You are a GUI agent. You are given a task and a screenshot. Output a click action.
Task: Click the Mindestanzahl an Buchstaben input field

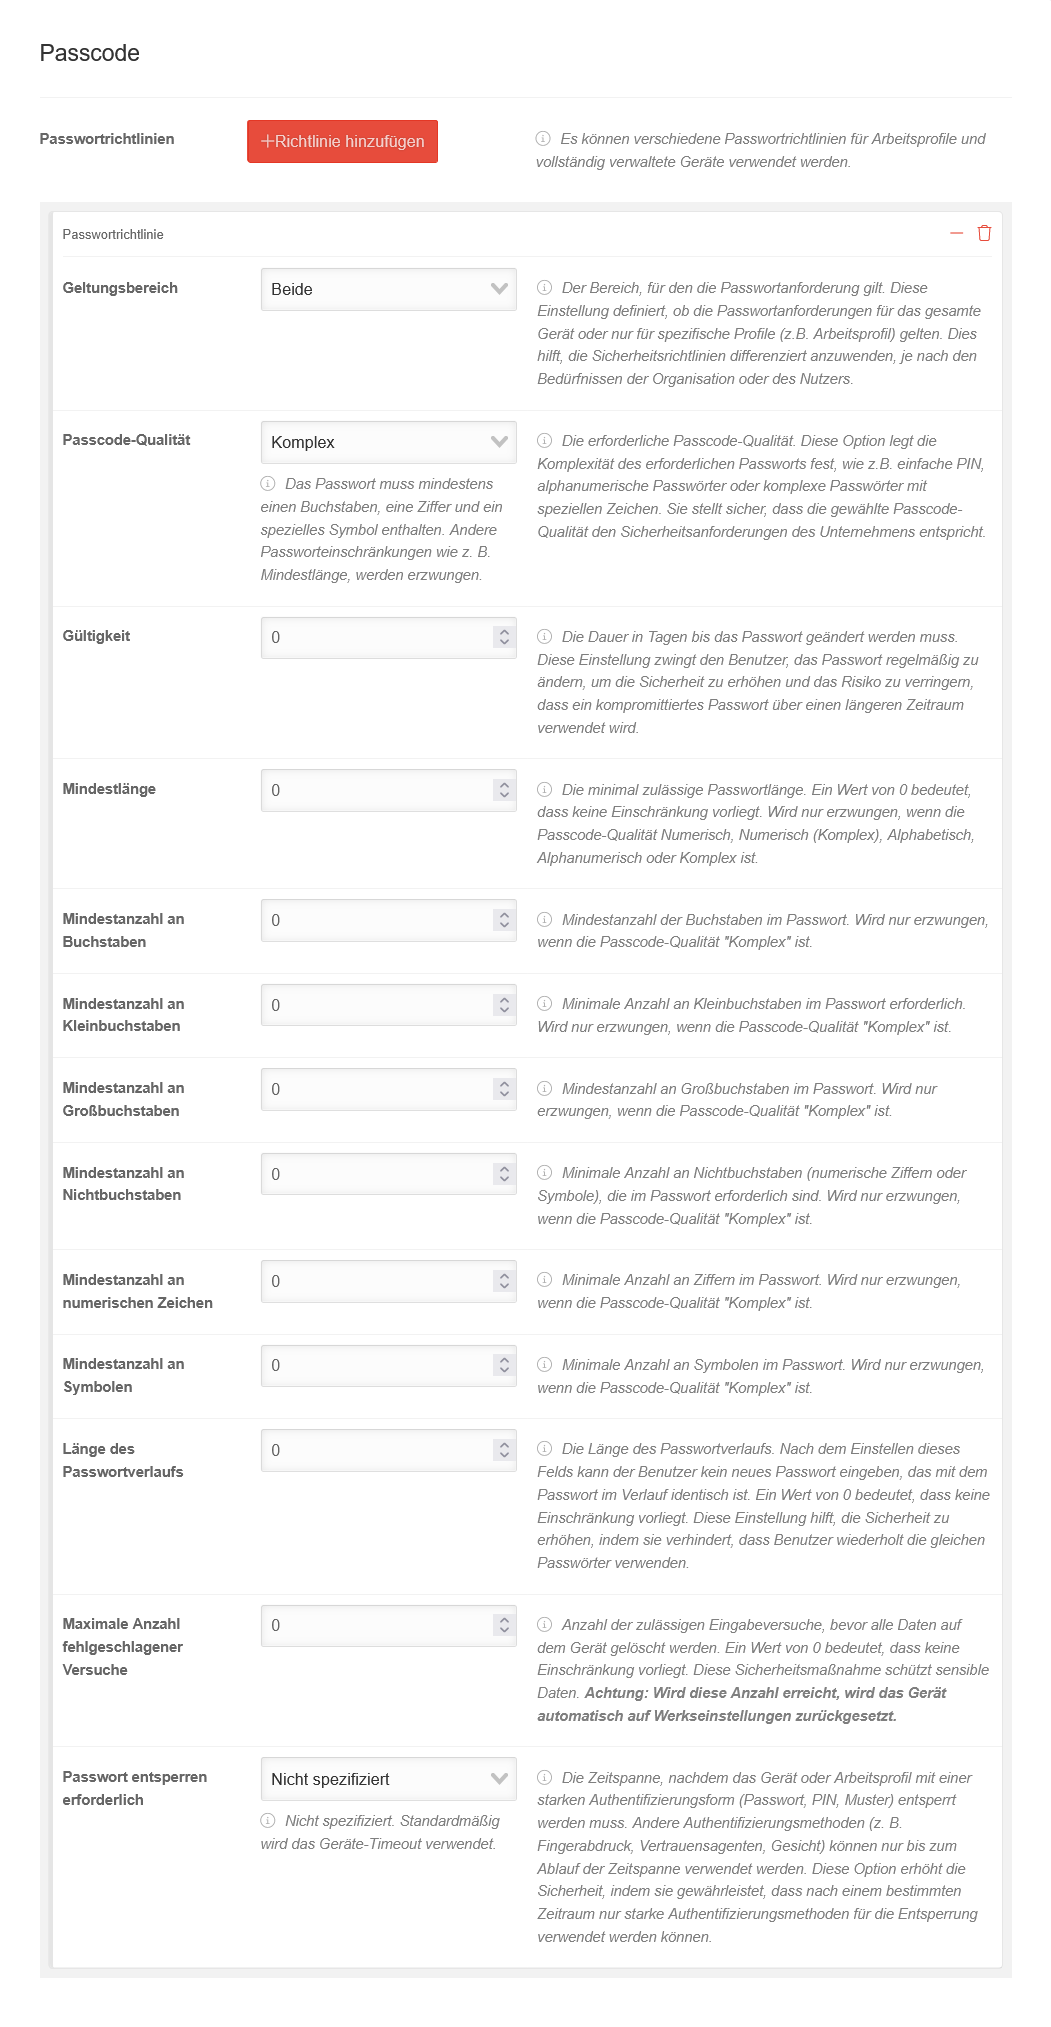(x=376, y=920)
